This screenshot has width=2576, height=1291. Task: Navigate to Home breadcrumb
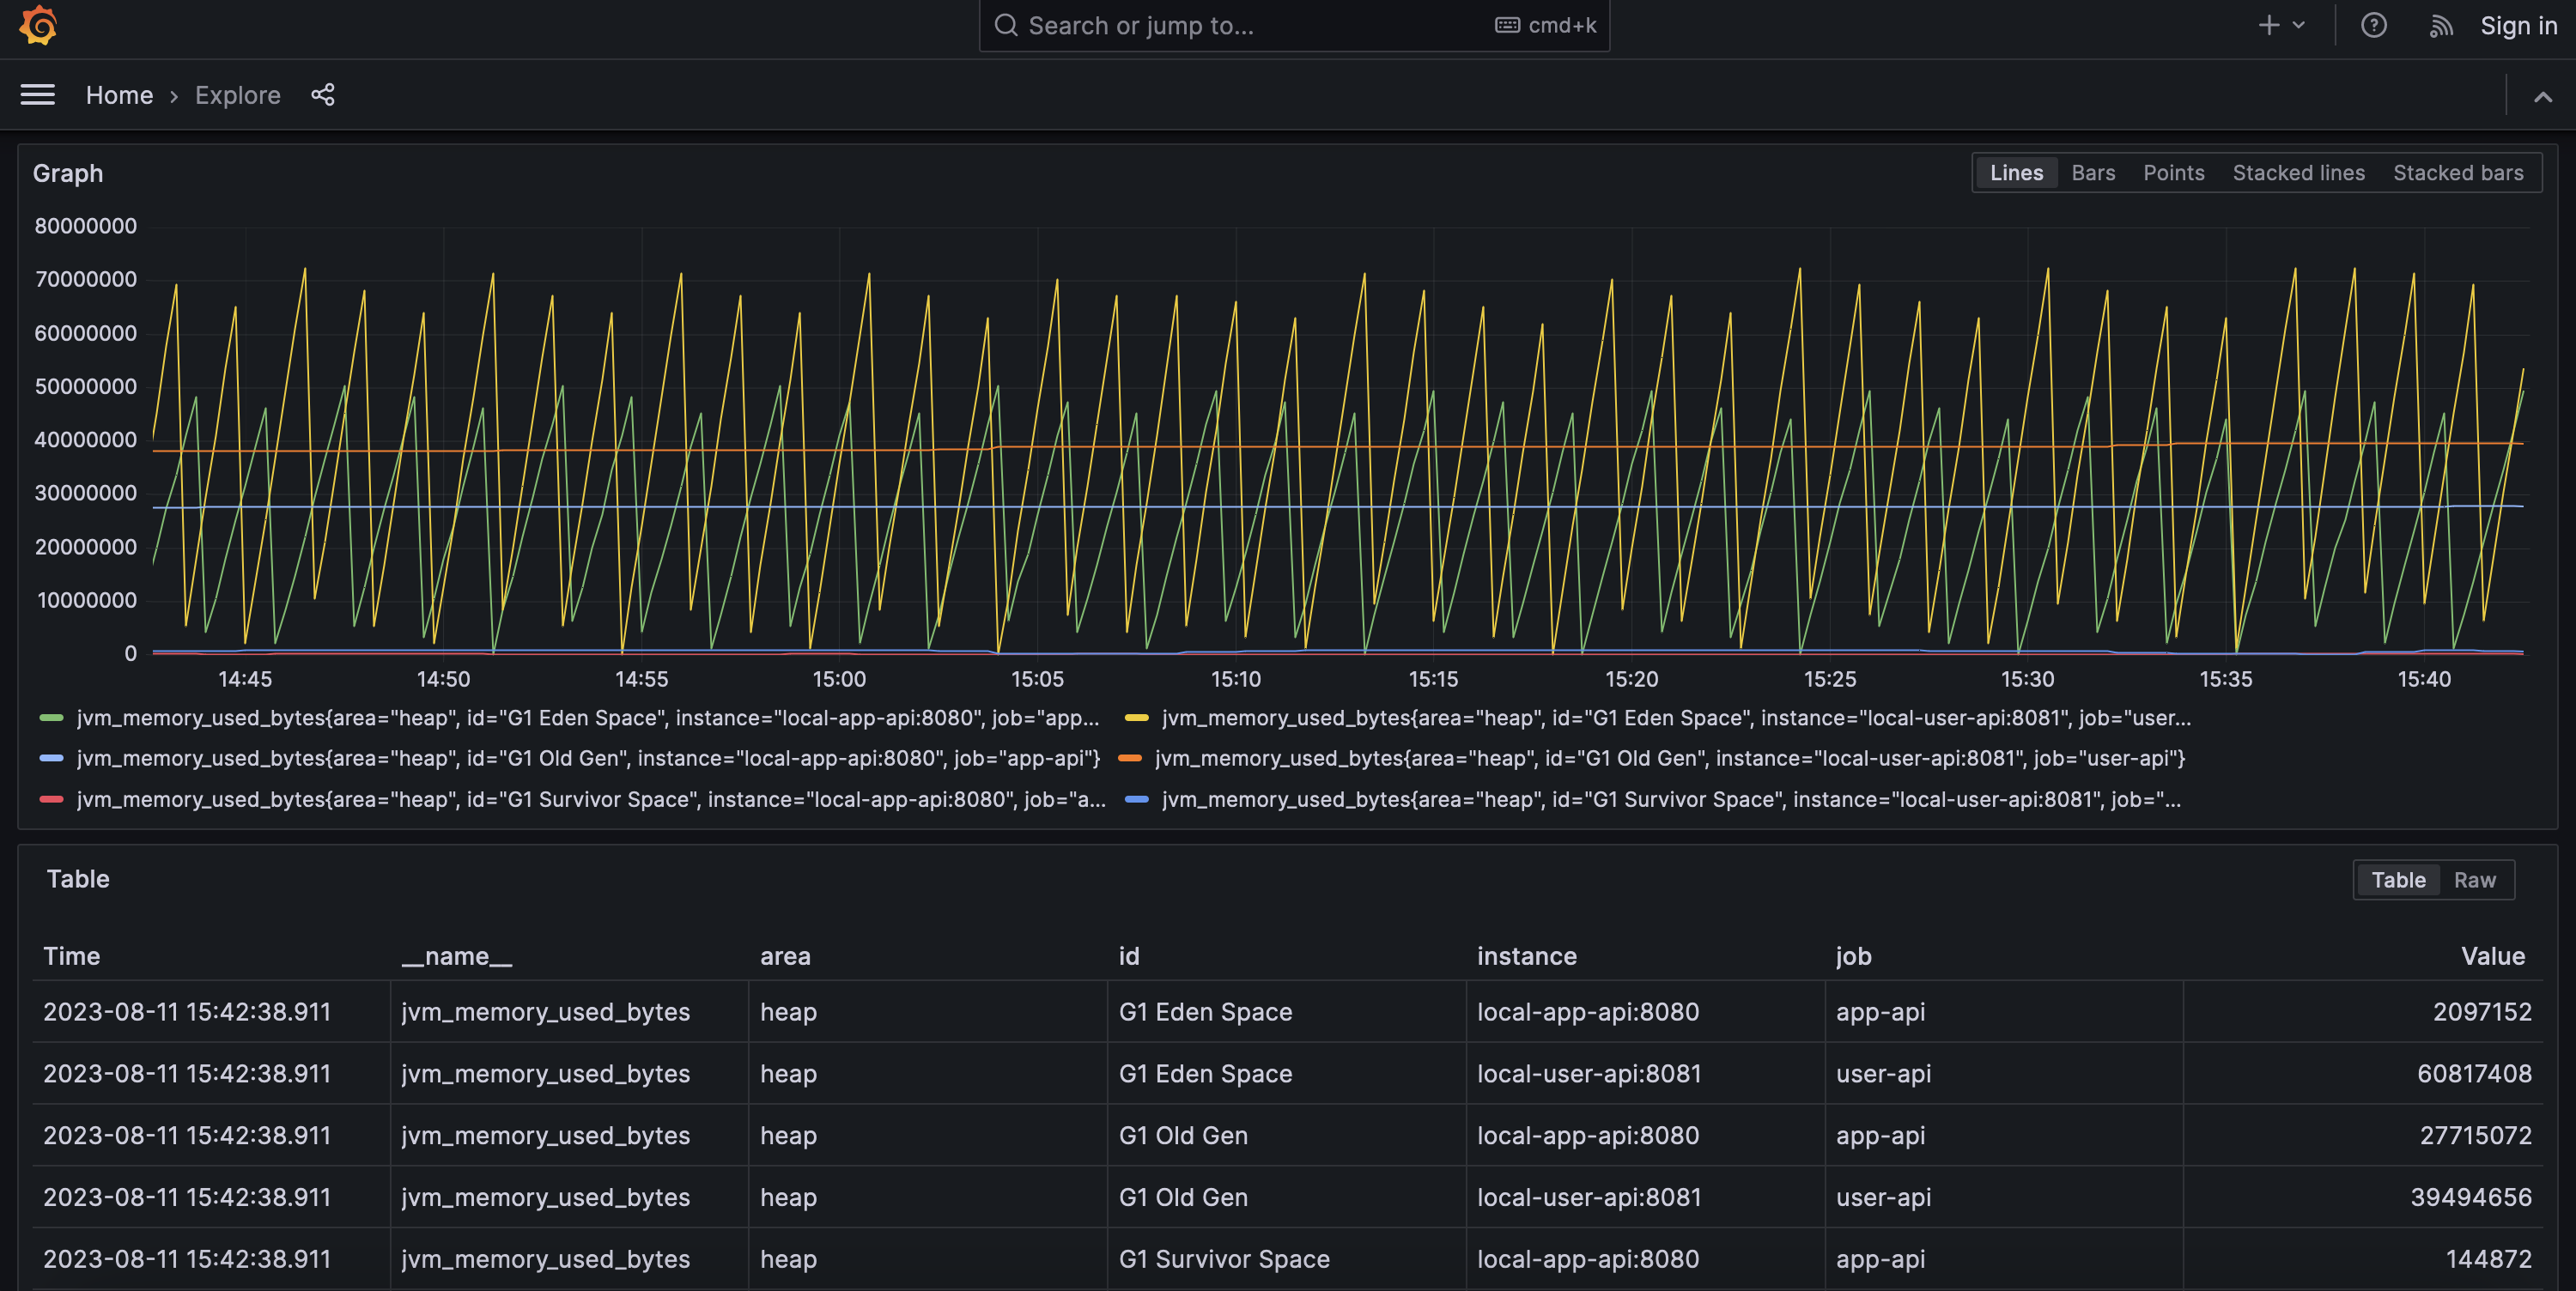pos(118,94)
